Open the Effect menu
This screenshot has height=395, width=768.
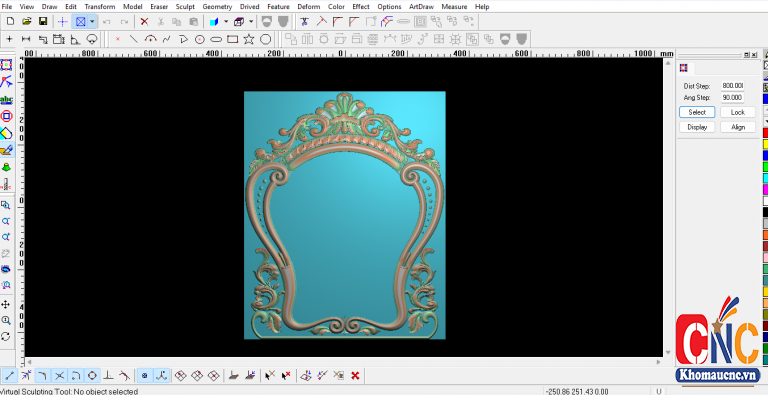(x=361, y=7)
